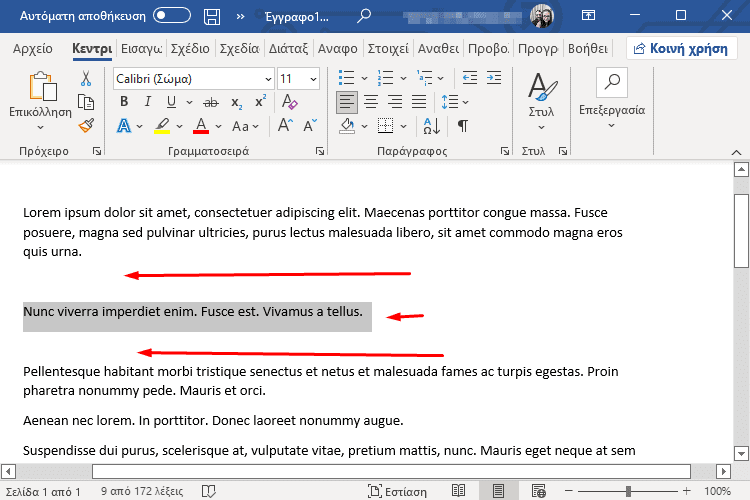Toggle Italic formatting
Screen dimensions: 750x500
[148, 101]
